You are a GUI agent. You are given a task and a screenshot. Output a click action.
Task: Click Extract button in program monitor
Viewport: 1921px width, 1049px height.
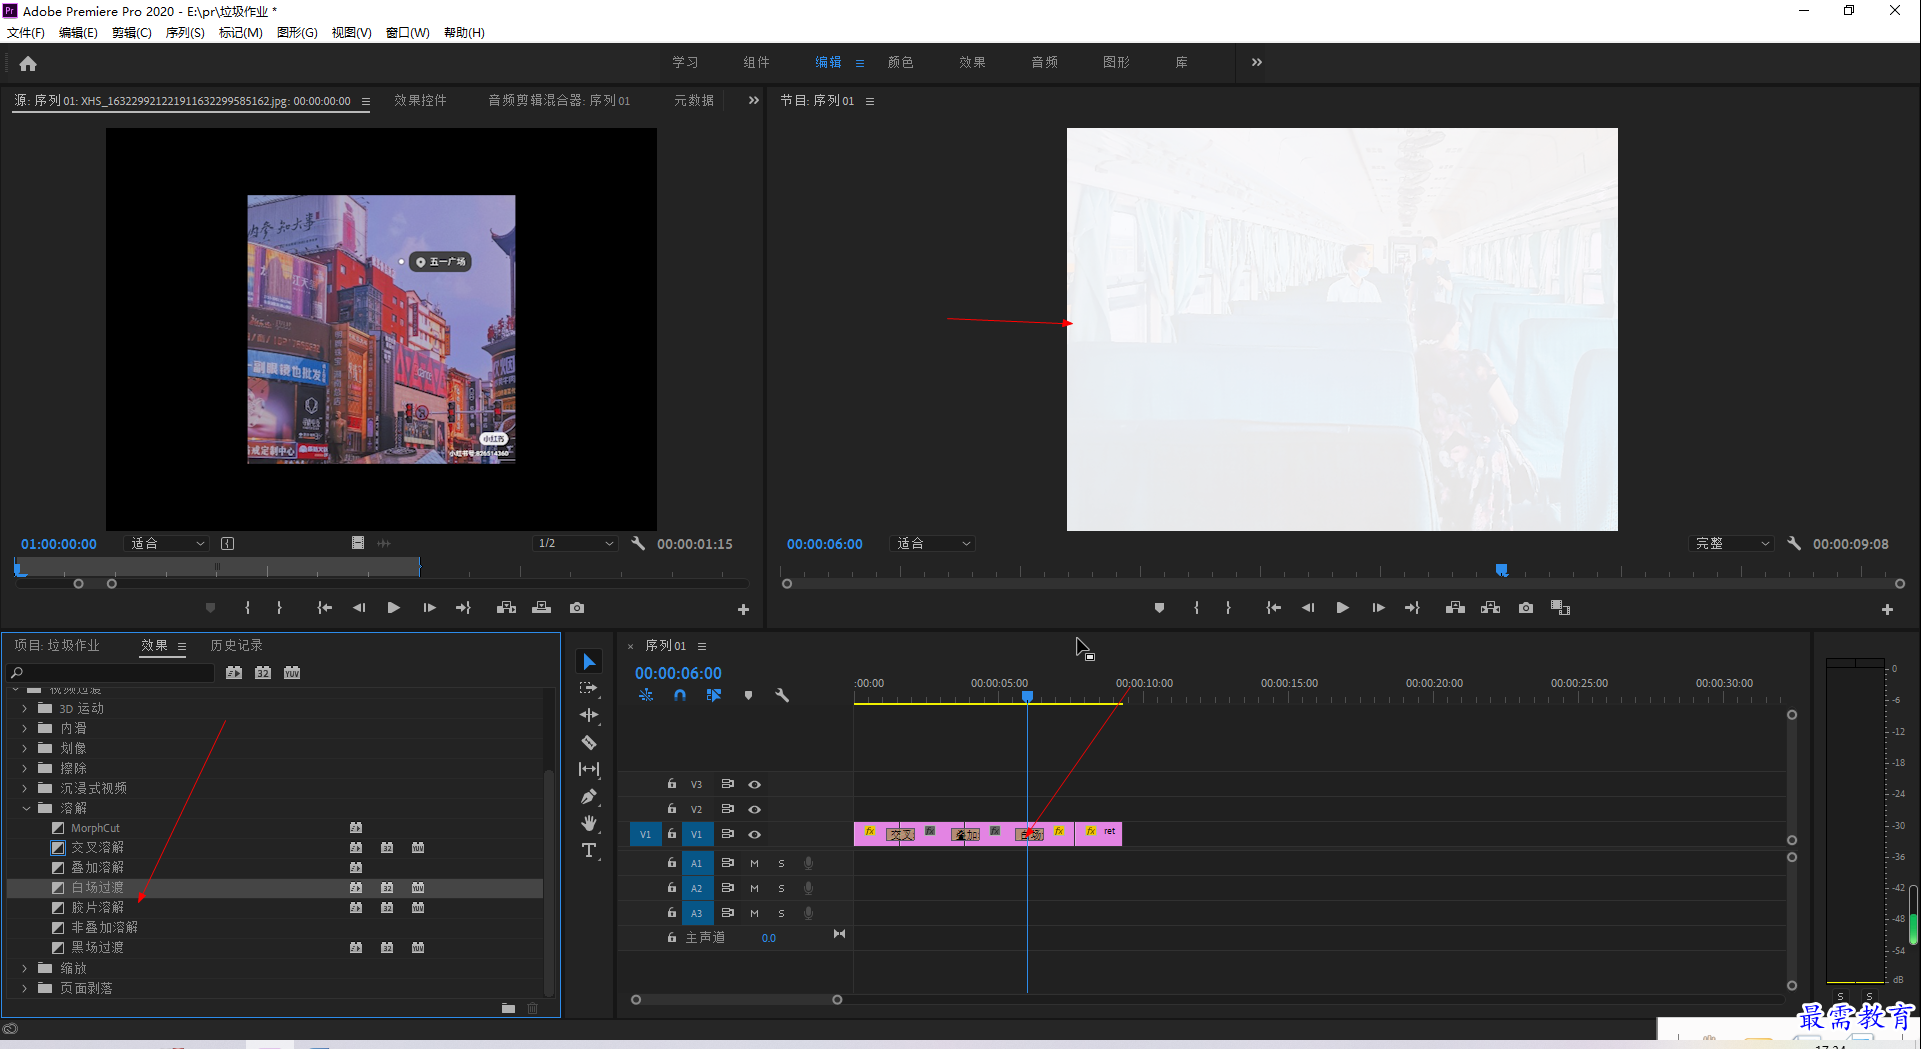(1490, 608)
